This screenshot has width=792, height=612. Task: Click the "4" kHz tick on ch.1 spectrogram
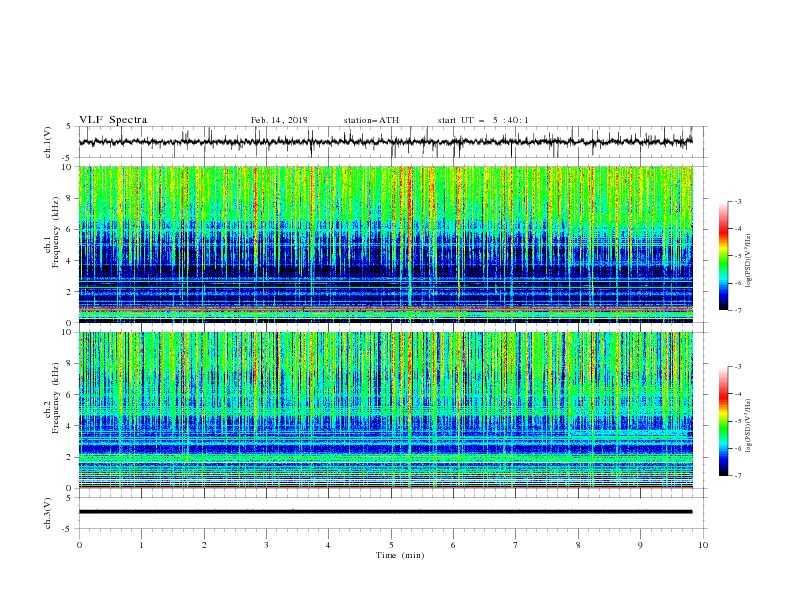tap(69, 261)
